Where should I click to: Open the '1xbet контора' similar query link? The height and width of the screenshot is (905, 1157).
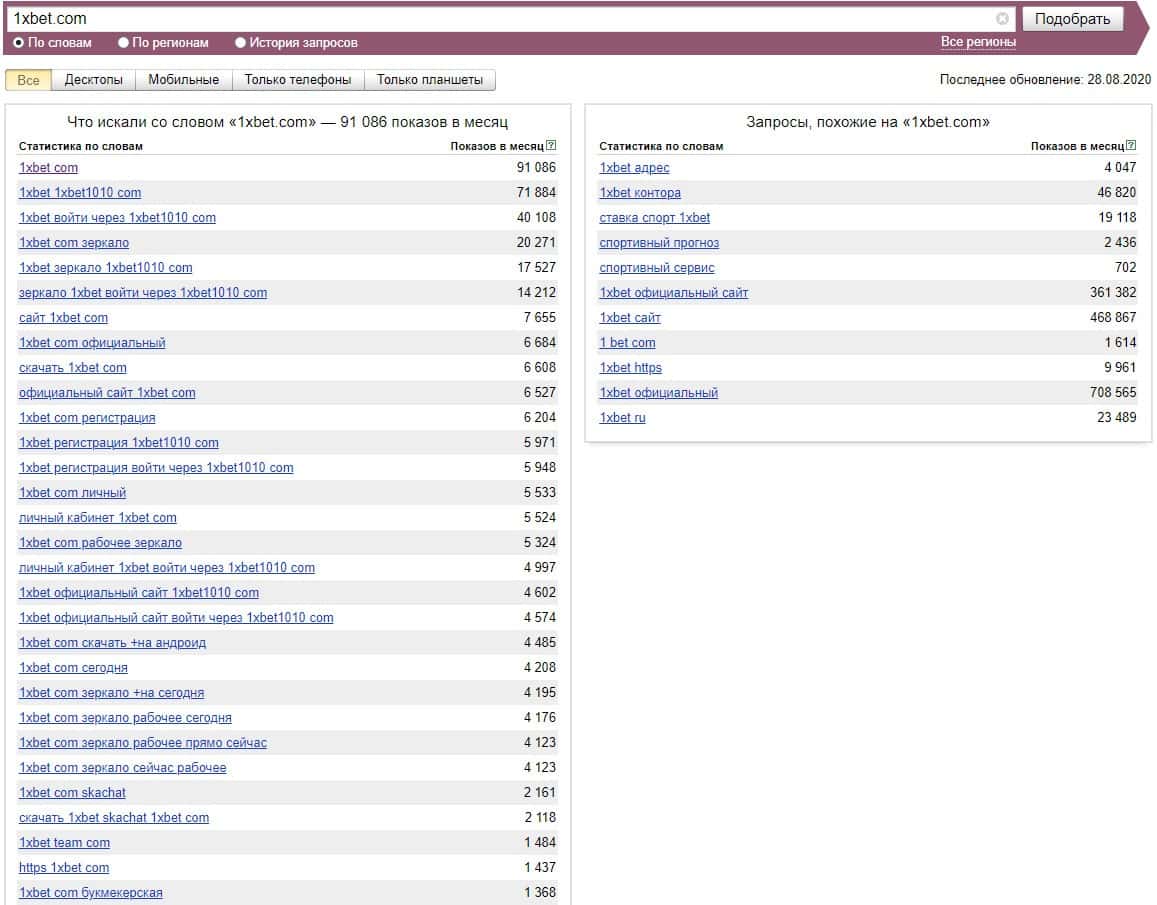(640, 193)
